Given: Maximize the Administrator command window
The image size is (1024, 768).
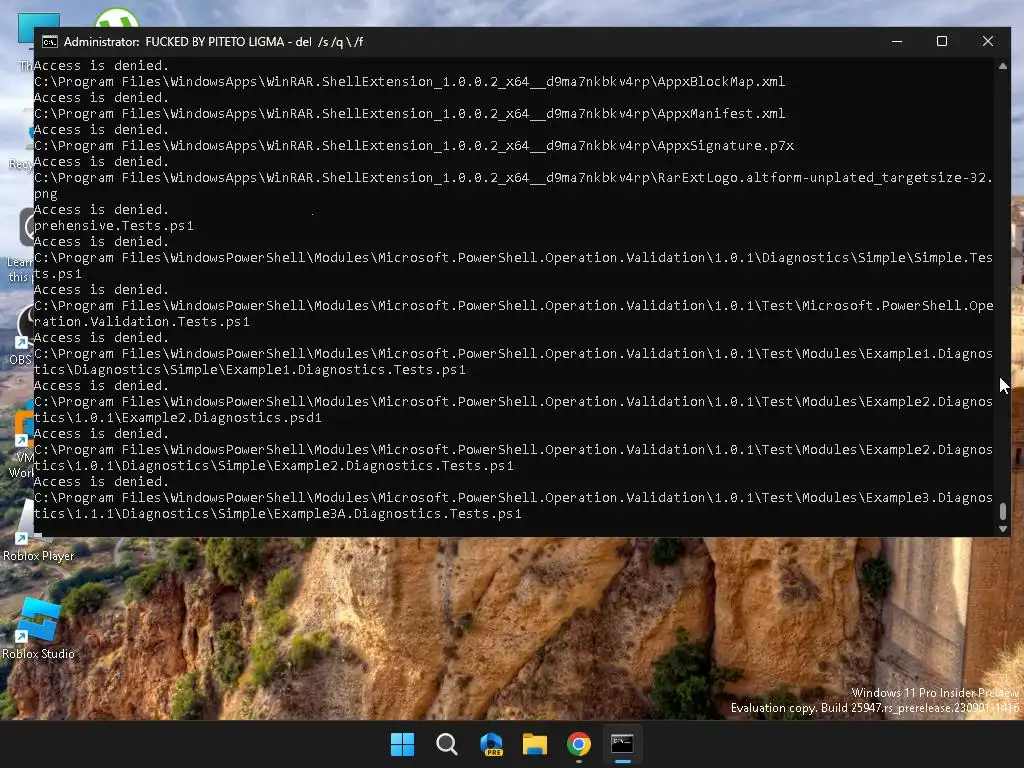Looking at the screenshot, I should pyautogui.click(x=942, y=41).
